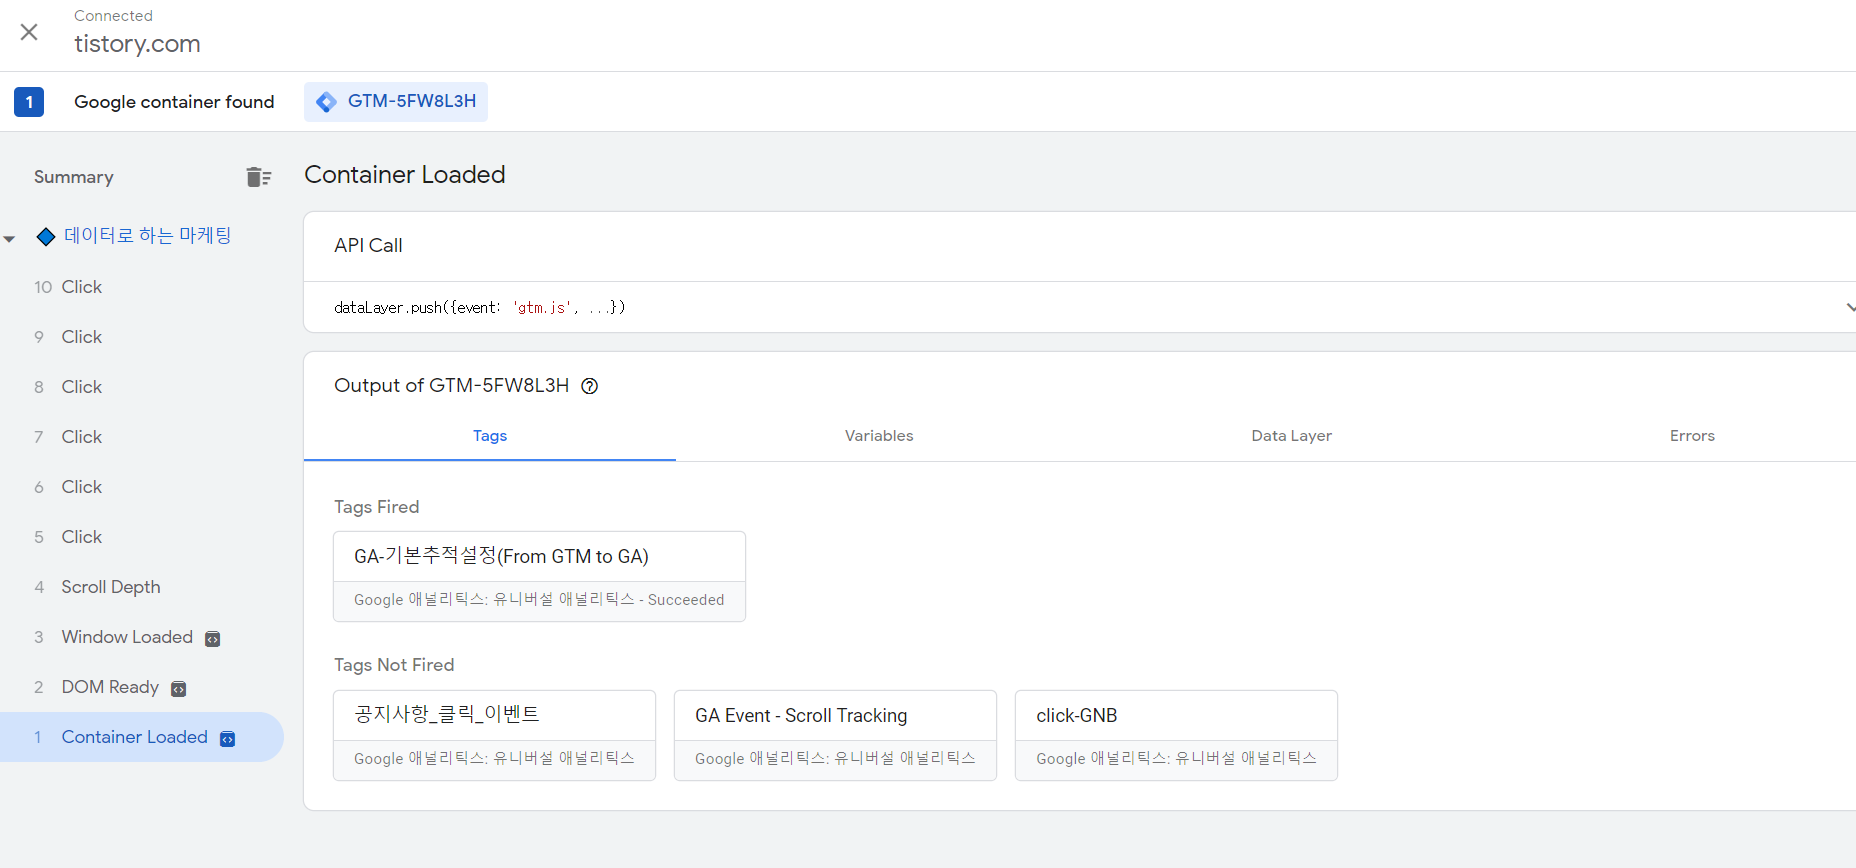Screen dimensions: 1856x868
Task: Click the blue container count badge 1
Action: point(29,102)
